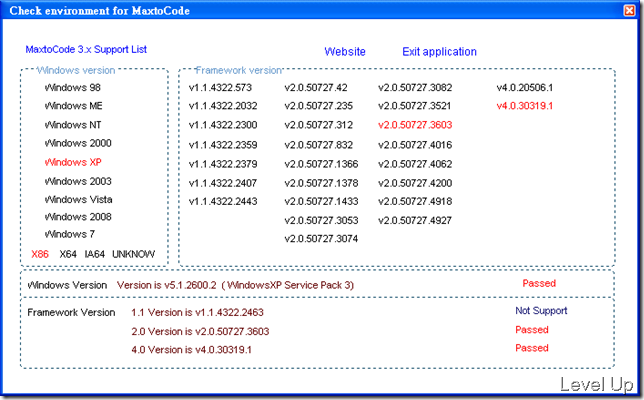Click framework v2.0.50727.3074
Viewport: 644px width, 400px height.
pyautogui.click(x=321, y=239)
